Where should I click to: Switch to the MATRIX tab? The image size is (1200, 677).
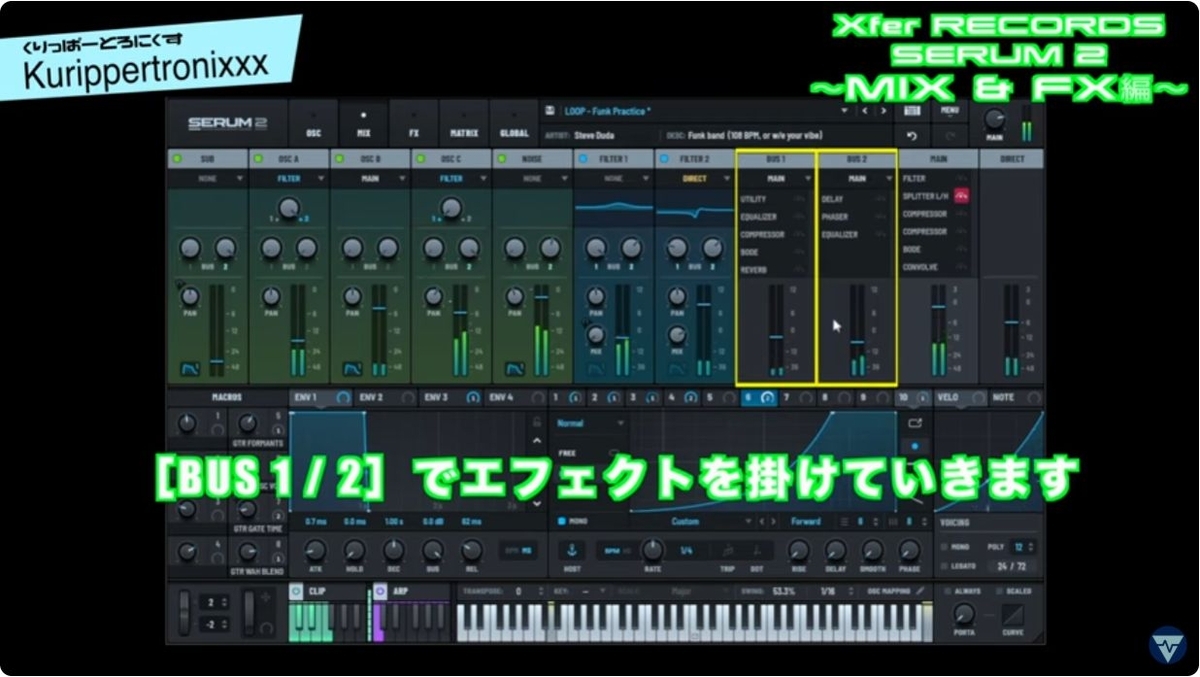(464, 125)
